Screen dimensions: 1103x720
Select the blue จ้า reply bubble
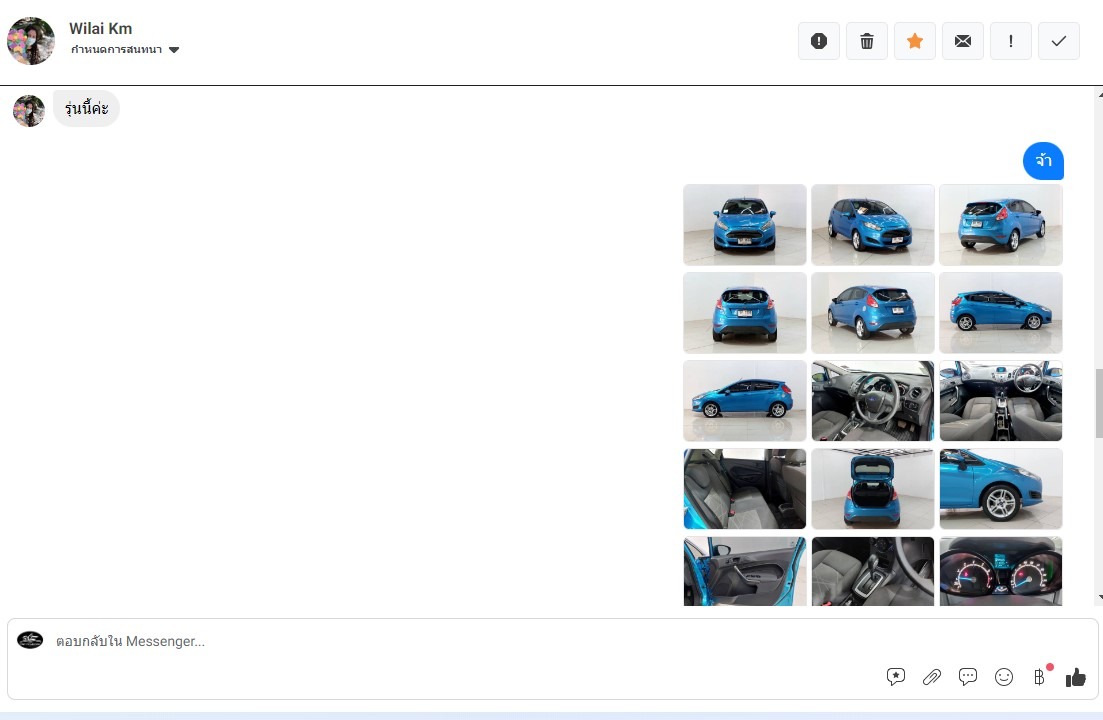tap(1043, 161)
